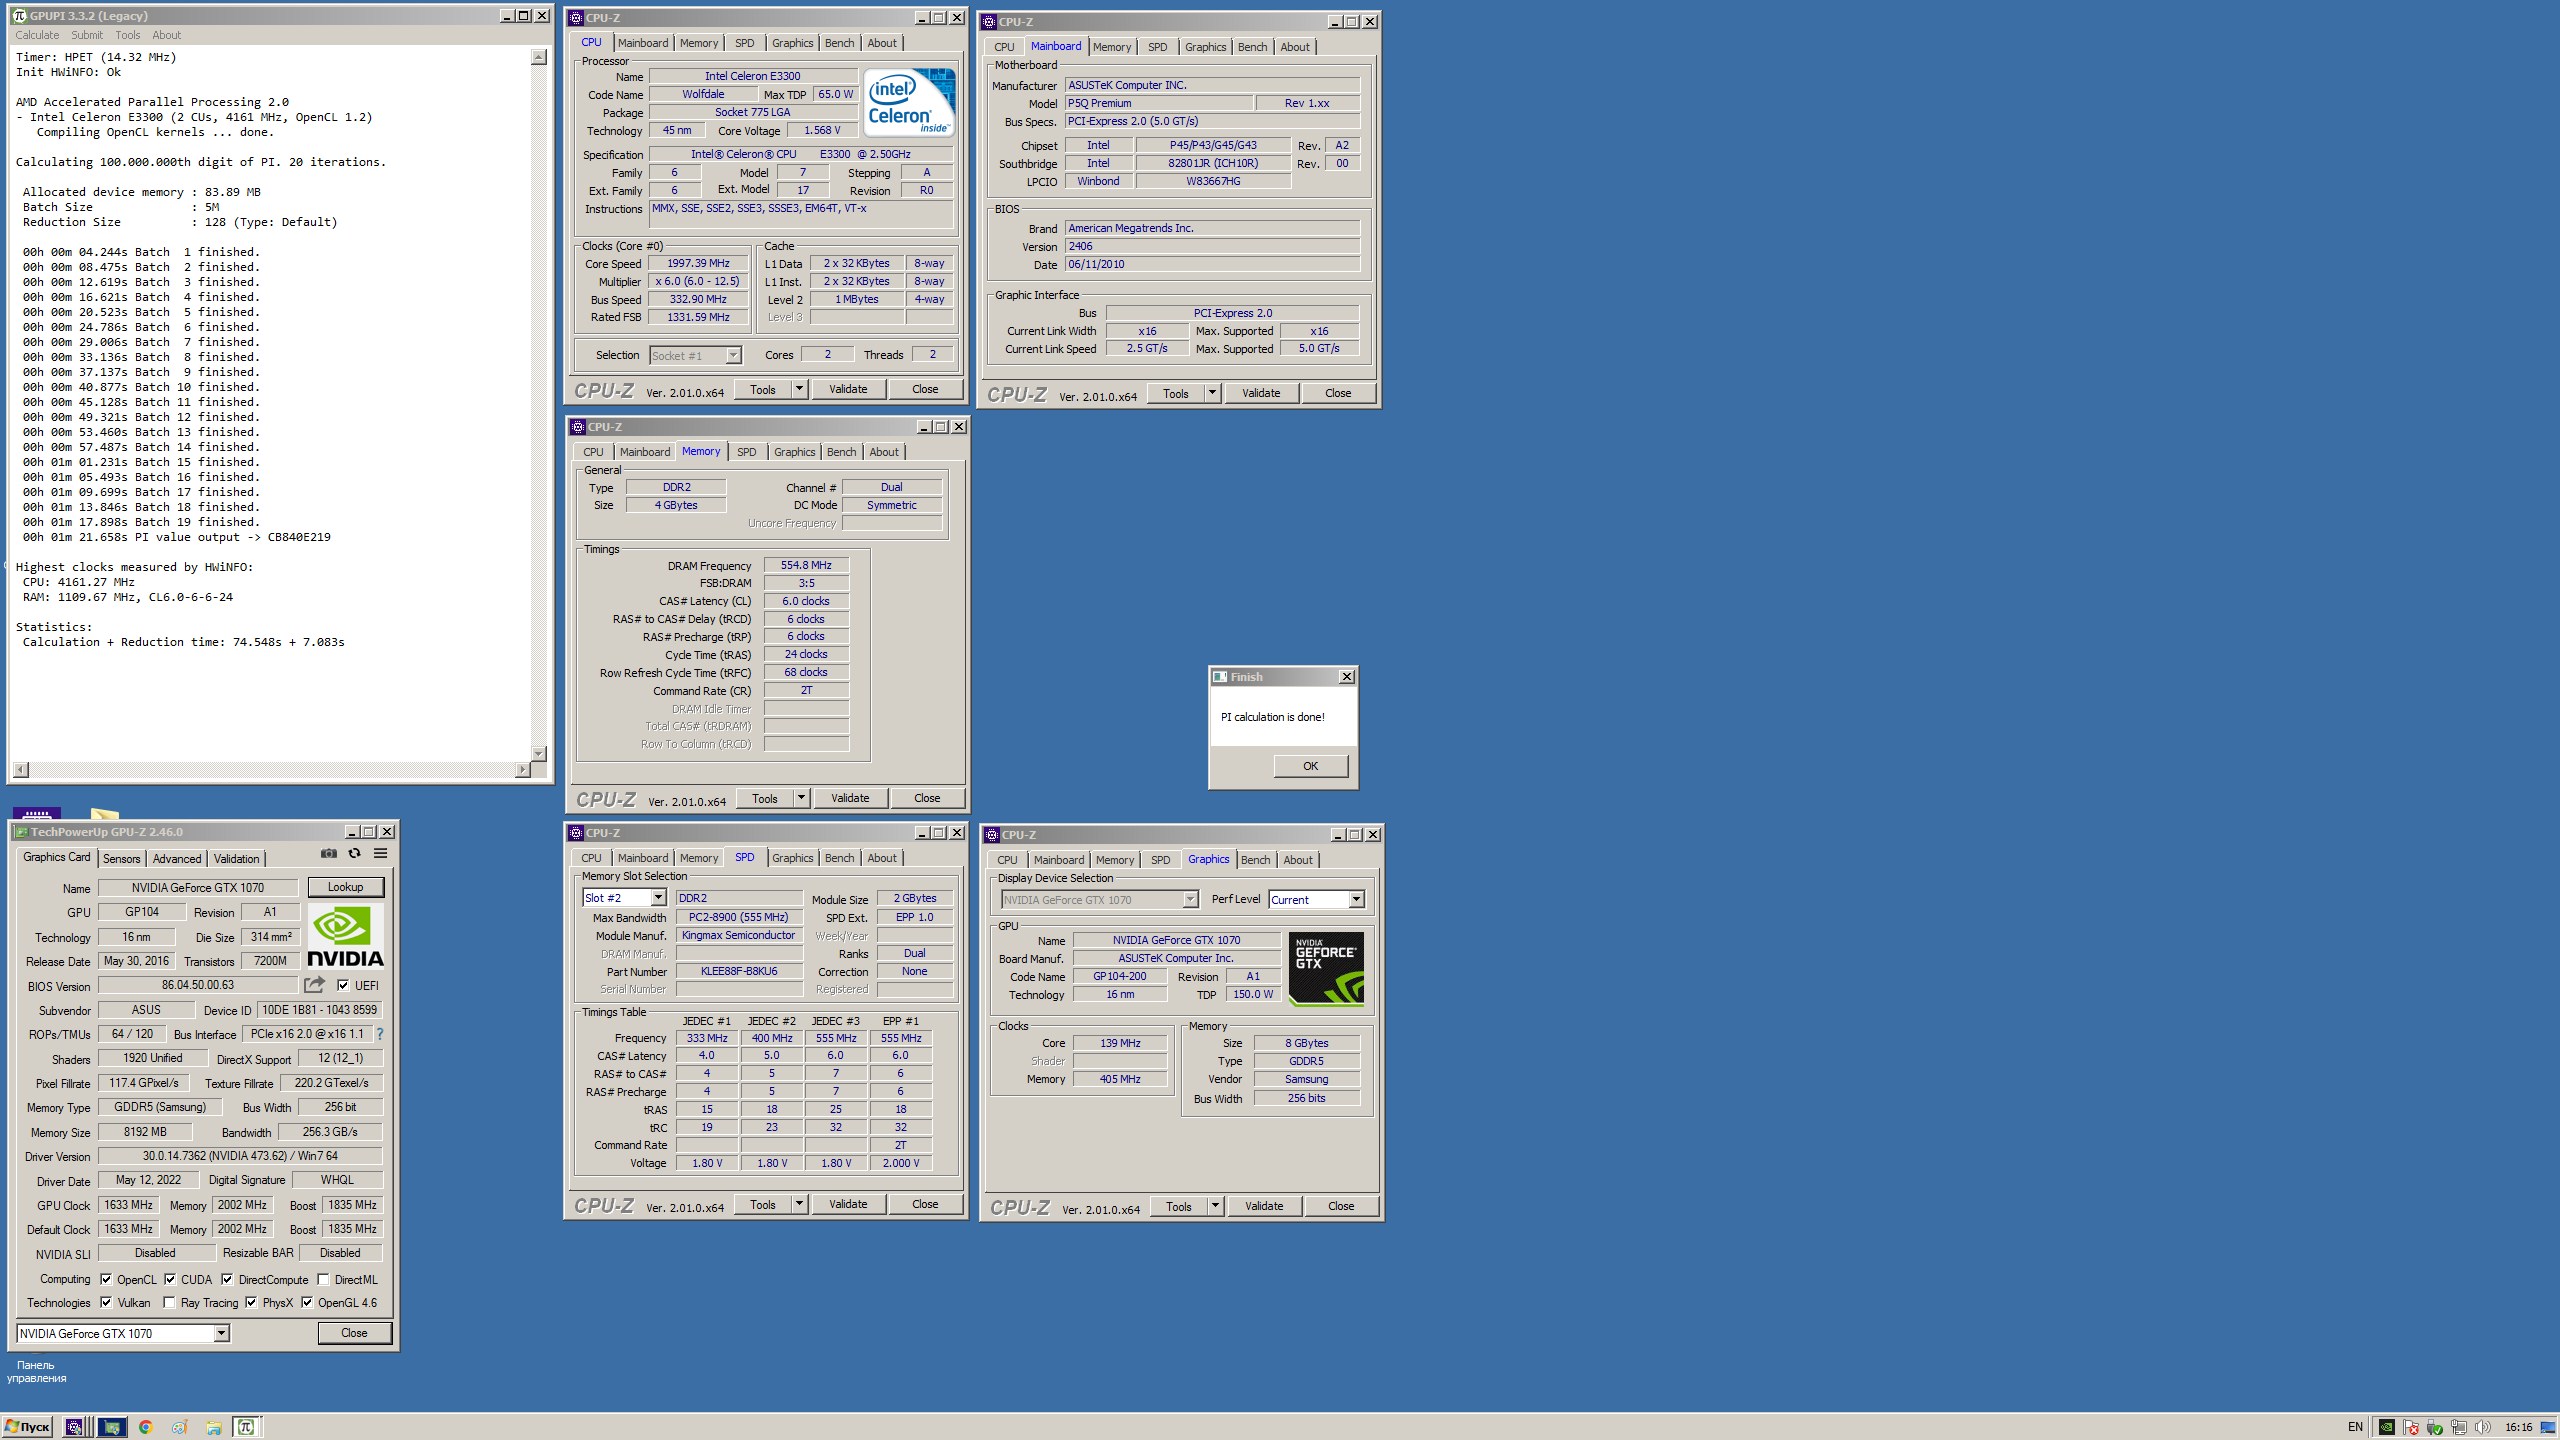Toggle the UEFI checkbox in GPU-Z
The height and width of the screenshot is (1440, 2560).
[x=343, y=985]
